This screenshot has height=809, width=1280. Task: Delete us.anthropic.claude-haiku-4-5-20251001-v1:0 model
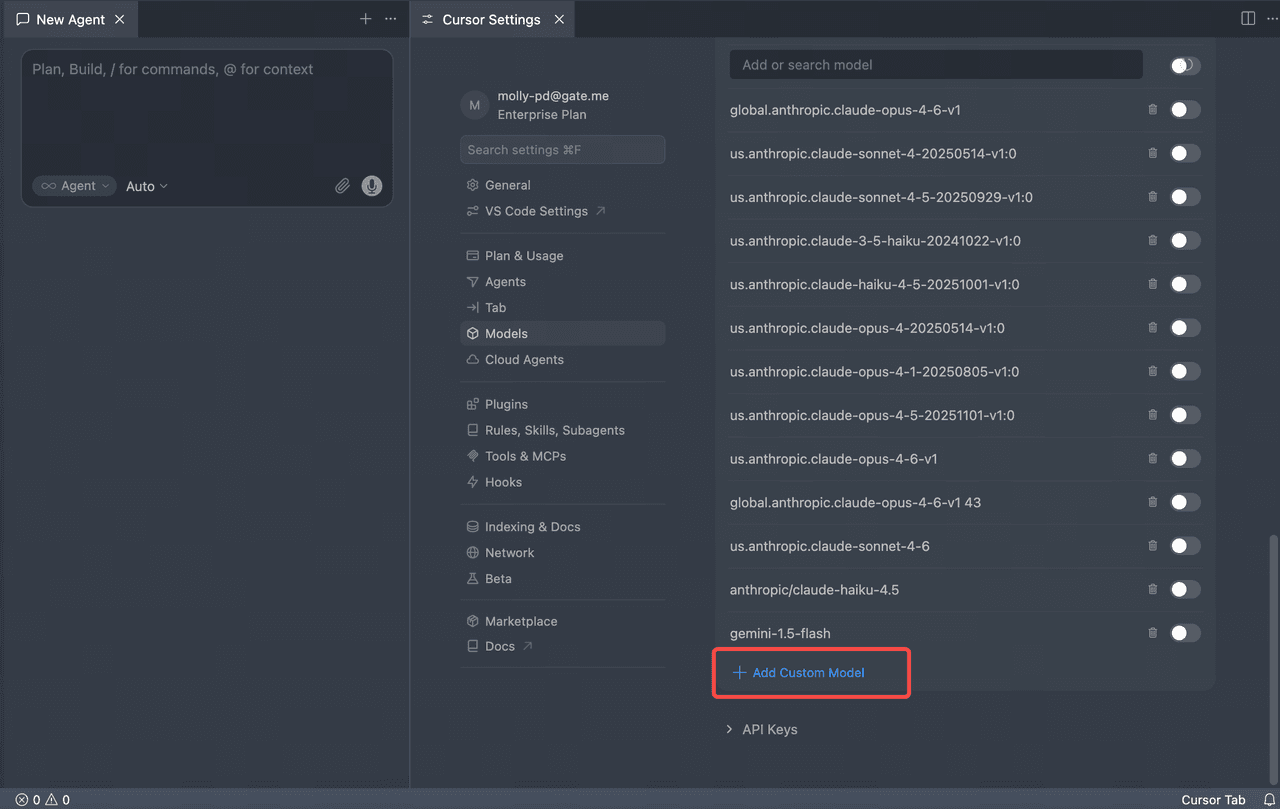click(1152, 284)
